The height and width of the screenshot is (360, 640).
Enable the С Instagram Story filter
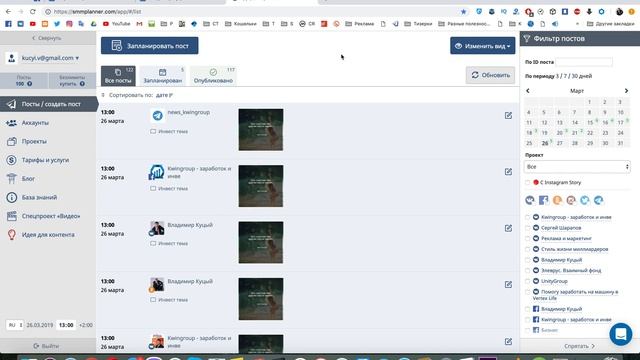527,182
